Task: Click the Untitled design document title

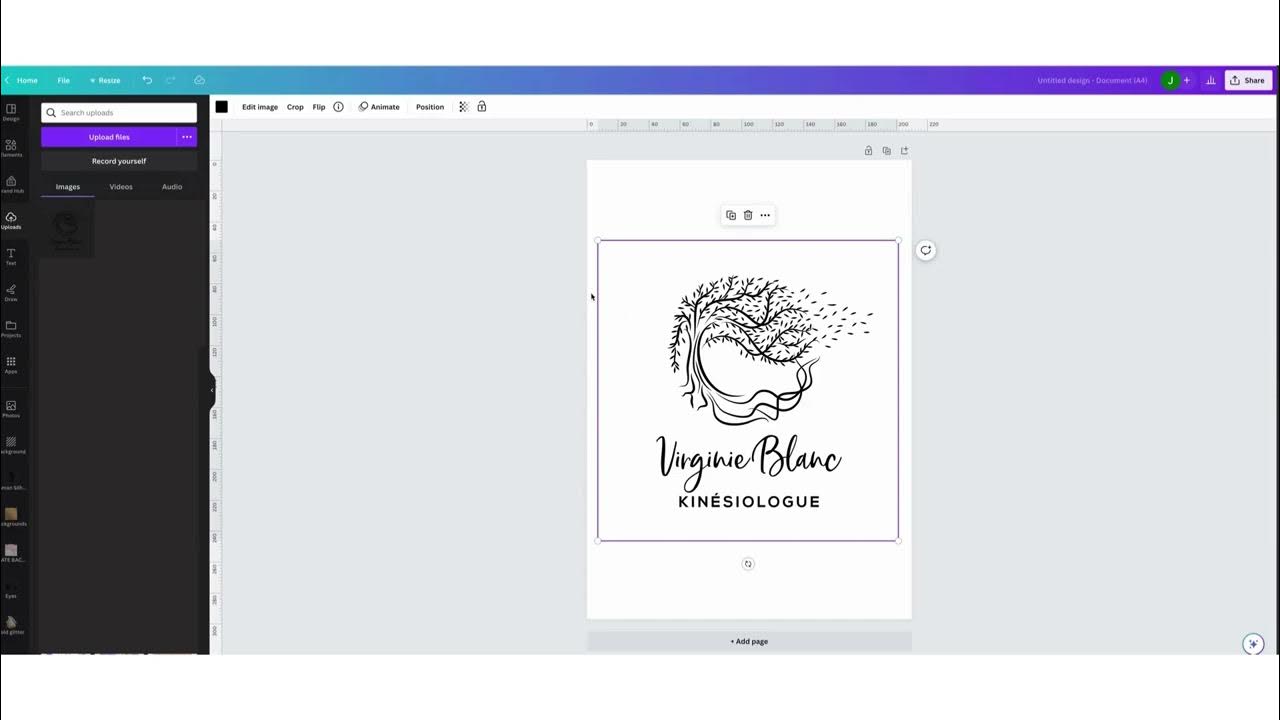Action: click(x=1092, y=80)
